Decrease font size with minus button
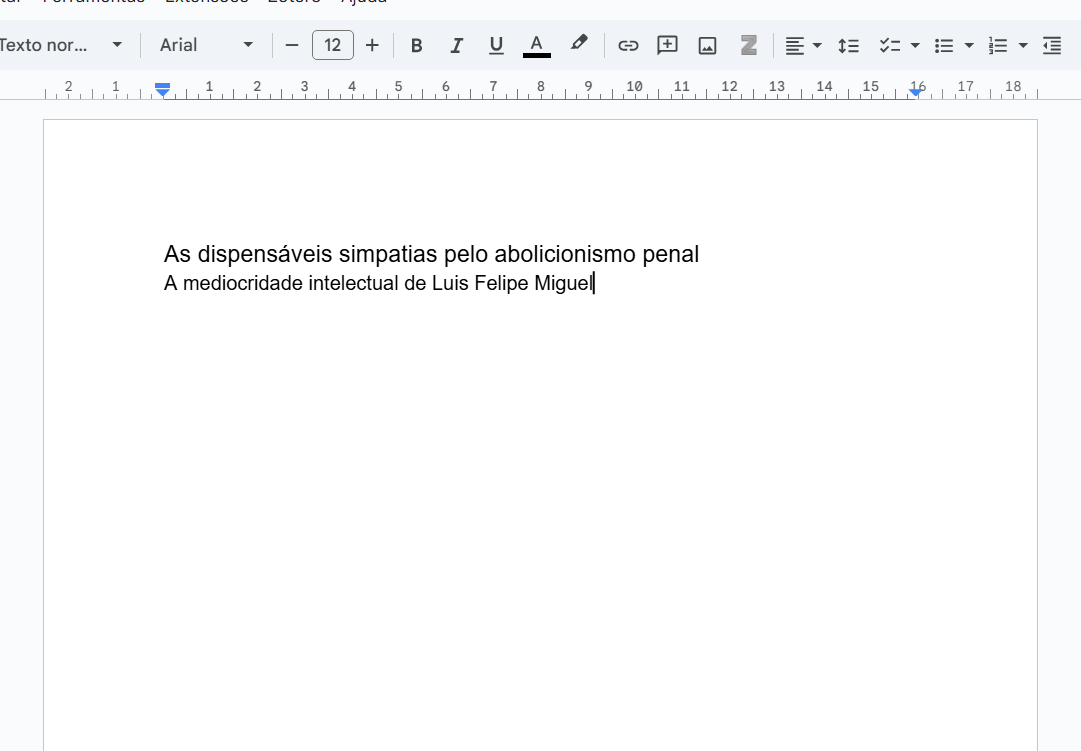 coord(292,45)
